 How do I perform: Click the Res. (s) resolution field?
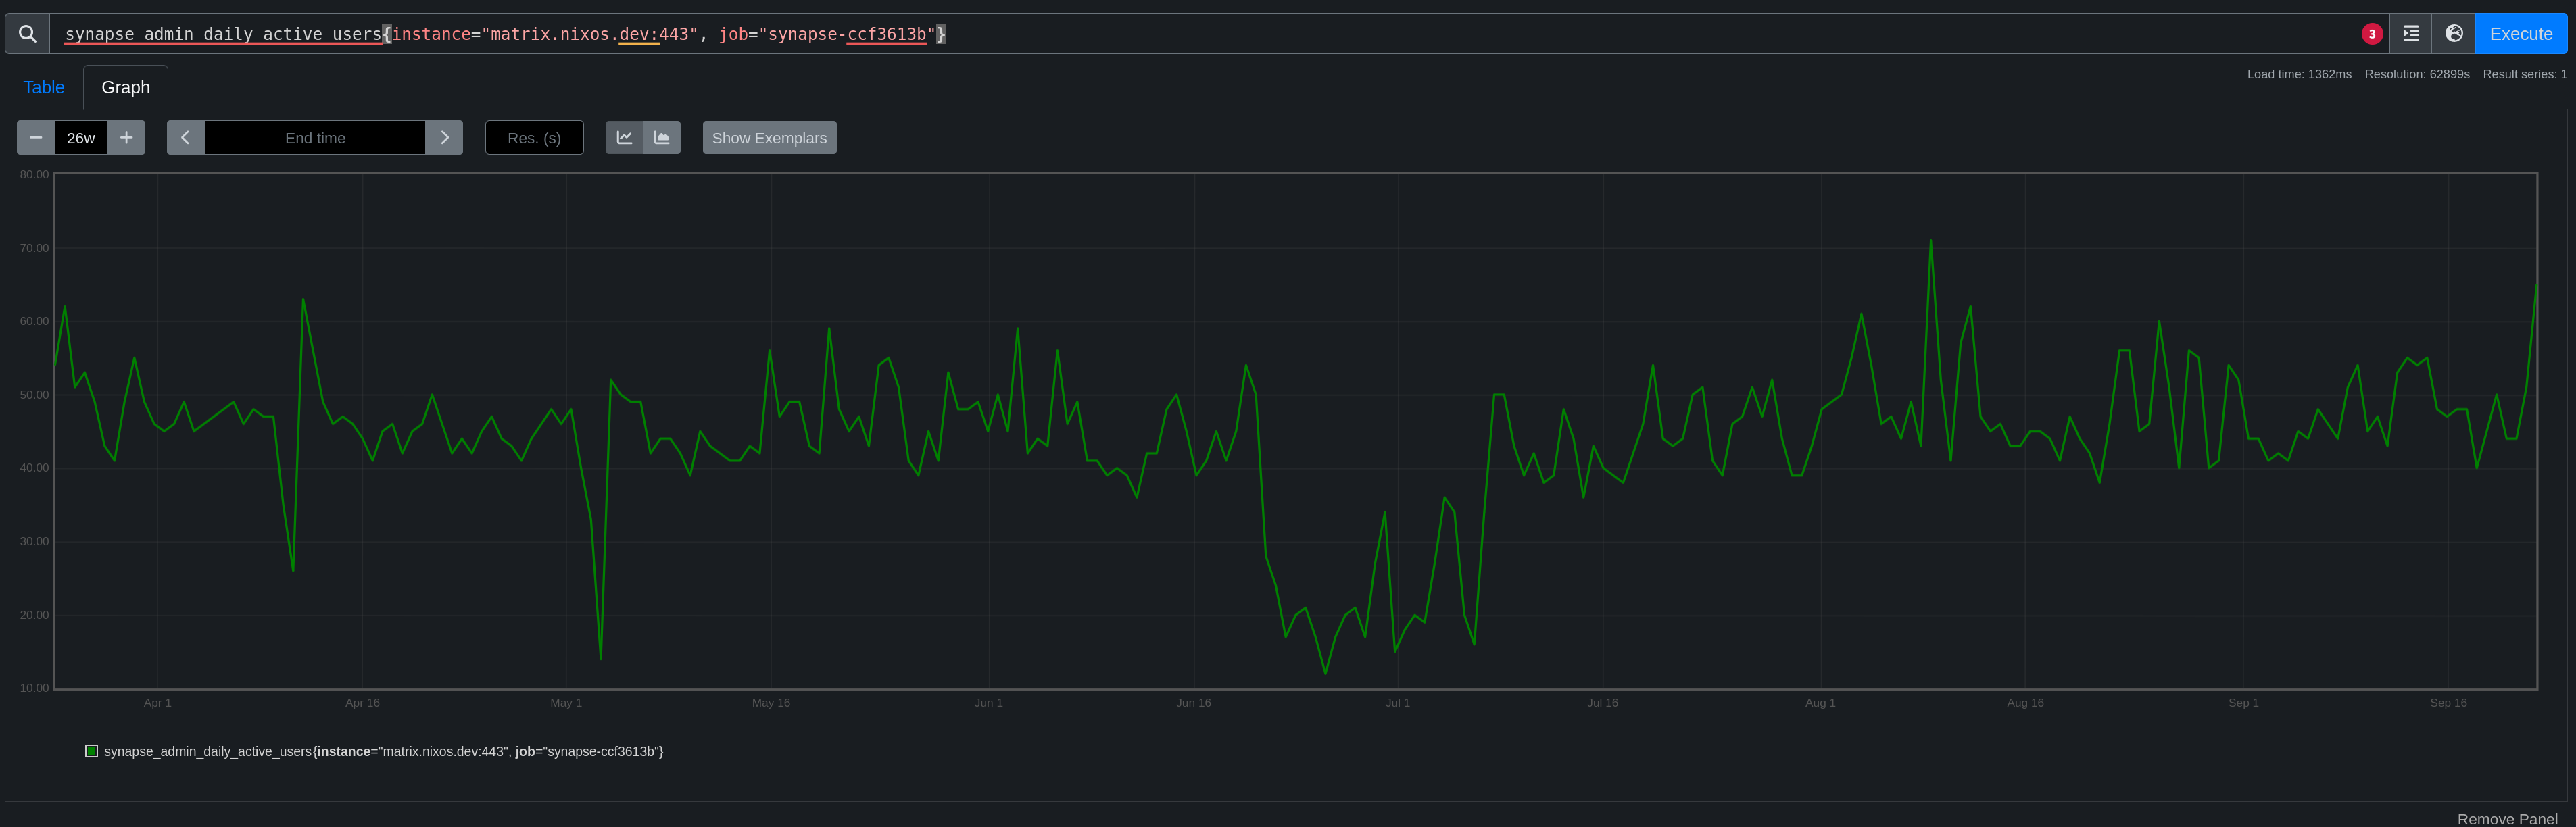(x=534, y=138)
